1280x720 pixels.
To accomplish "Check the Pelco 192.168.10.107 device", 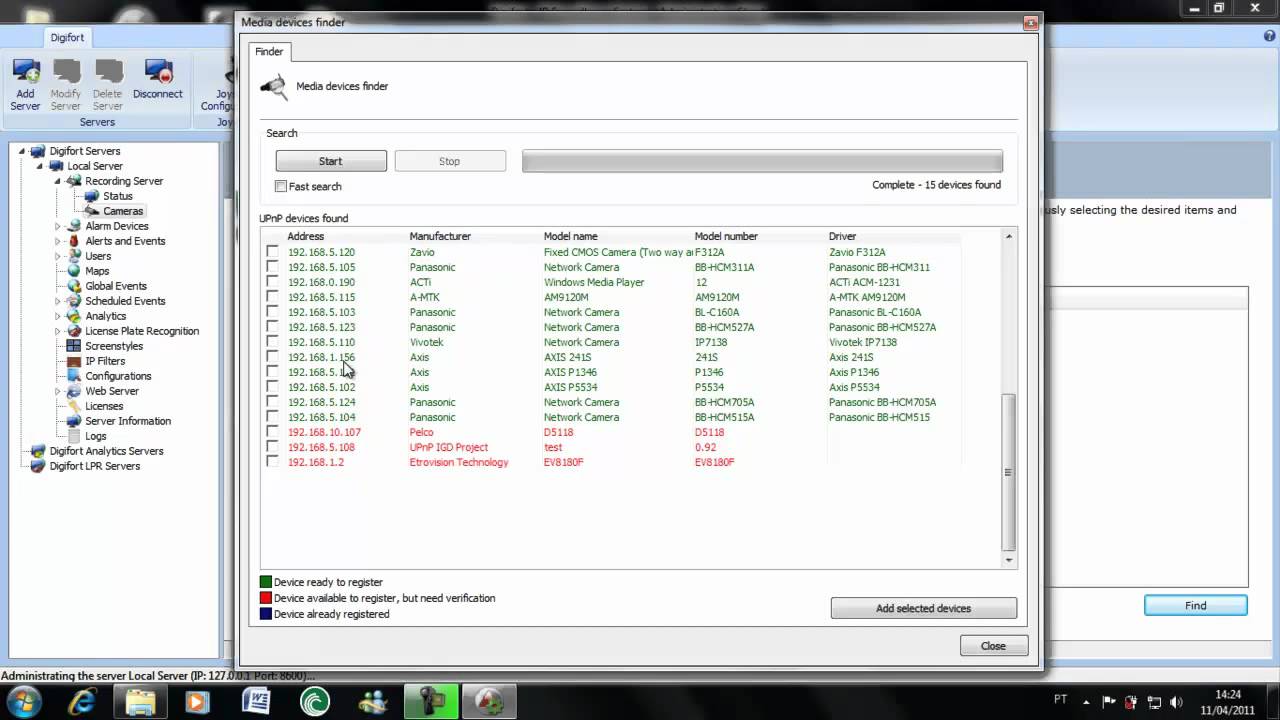I will tap(272, 432).
